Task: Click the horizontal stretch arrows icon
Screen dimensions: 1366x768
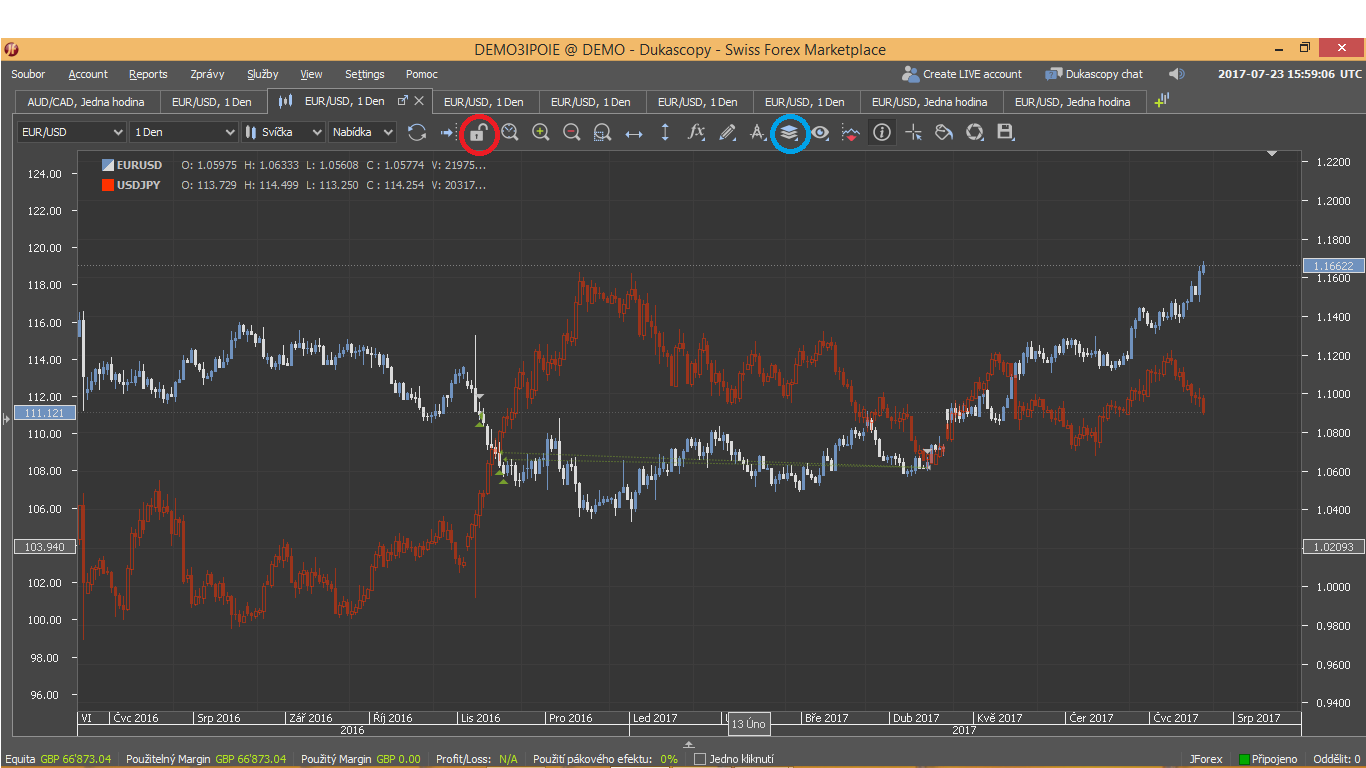Action: tap(634, 132)
